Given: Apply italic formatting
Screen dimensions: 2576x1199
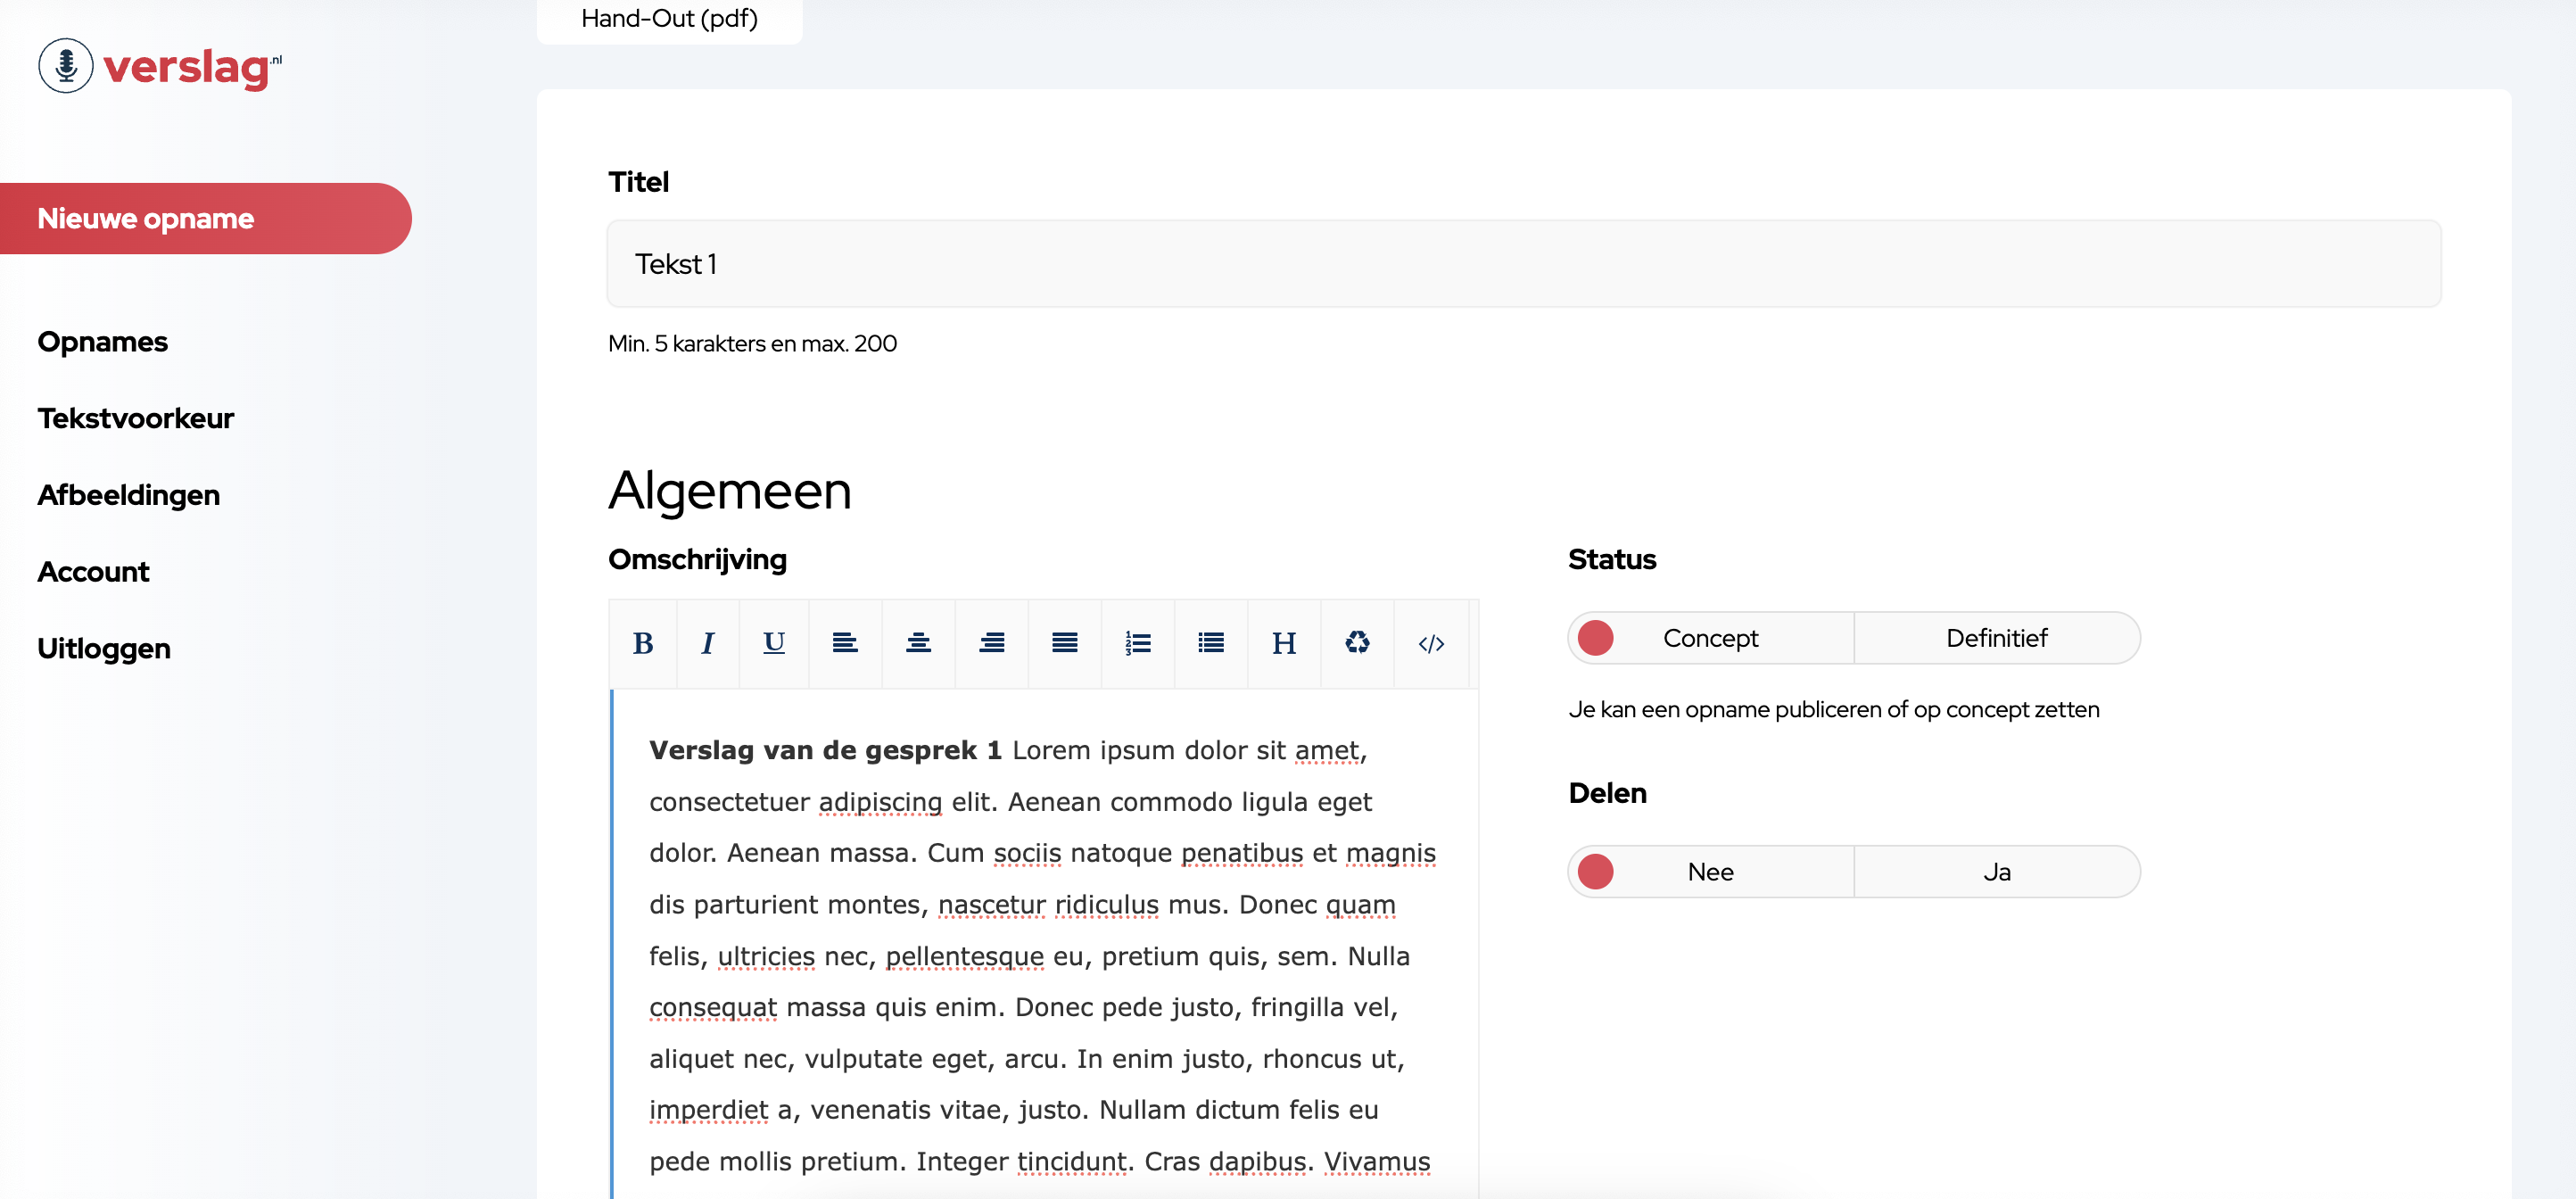Looking at the screenshot, I should pos(707,643).
